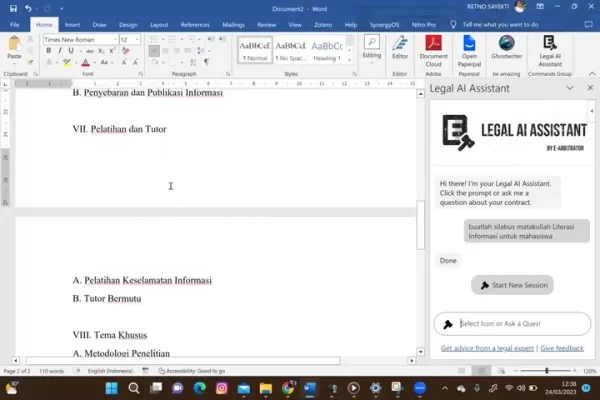The height and width of the screenshot is (400, 600).
Task: Switch to the References tab
Action: pyautogui.click(x=195, y=24)
